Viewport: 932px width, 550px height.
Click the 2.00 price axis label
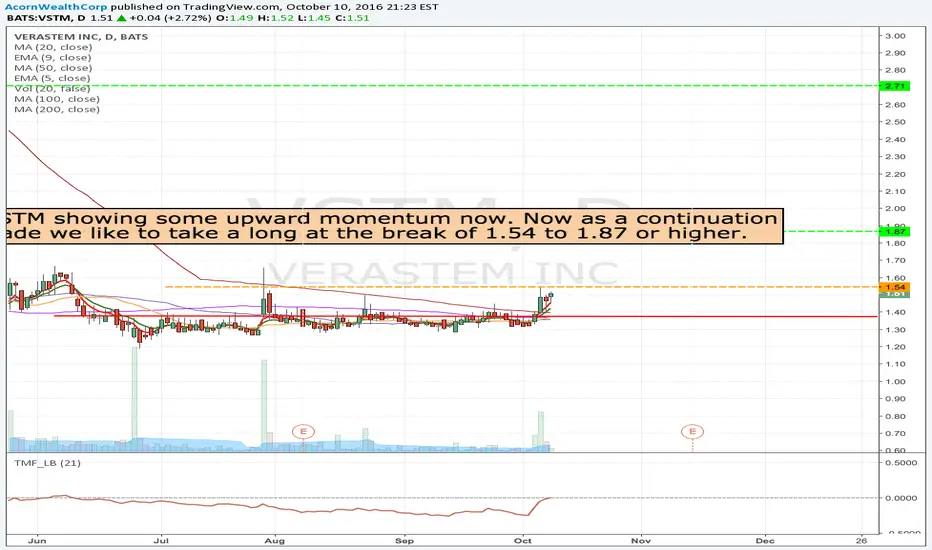point(895,209)
